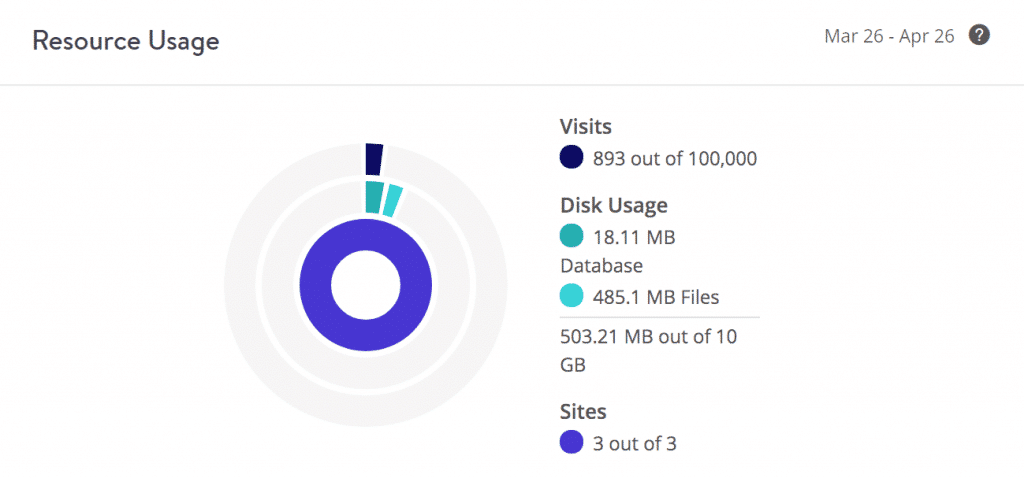Click the purple Sites legend dot
The image size is (1024, 478).
[571, 442]
